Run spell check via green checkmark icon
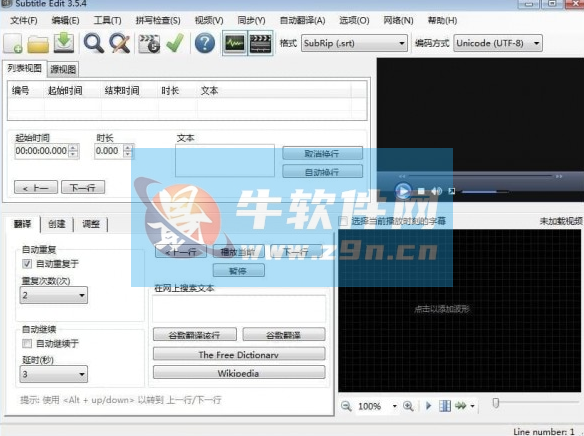The image size is (584, 436). [175, 43]
